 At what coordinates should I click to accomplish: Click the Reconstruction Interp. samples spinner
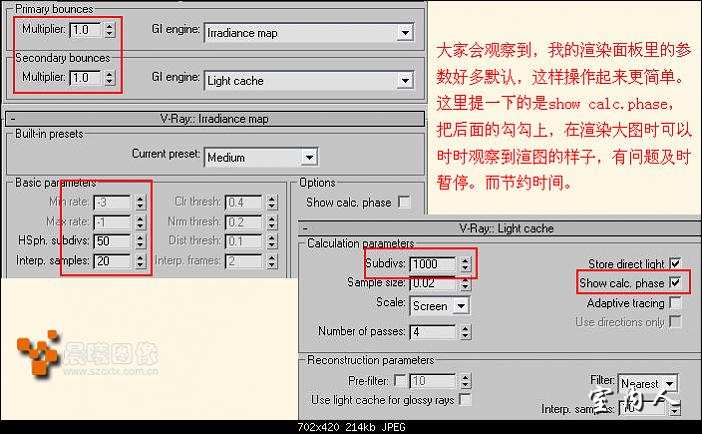point(675,408)
